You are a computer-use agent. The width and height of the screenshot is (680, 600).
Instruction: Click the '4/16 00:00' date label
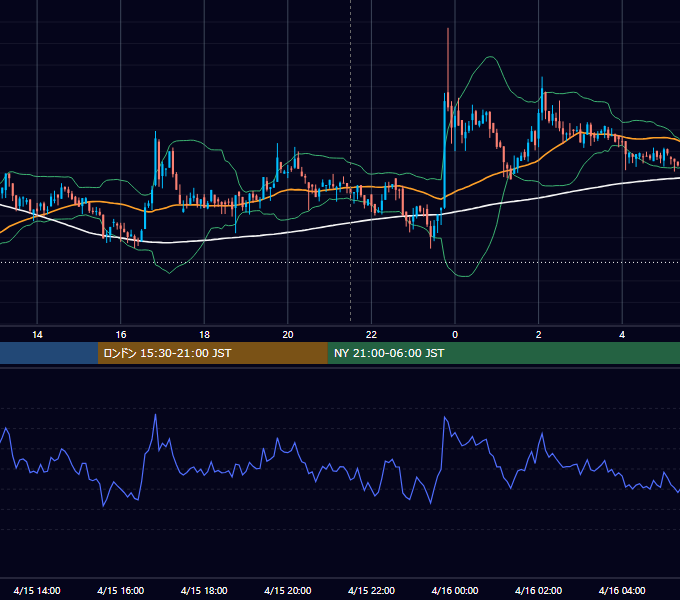455,590
